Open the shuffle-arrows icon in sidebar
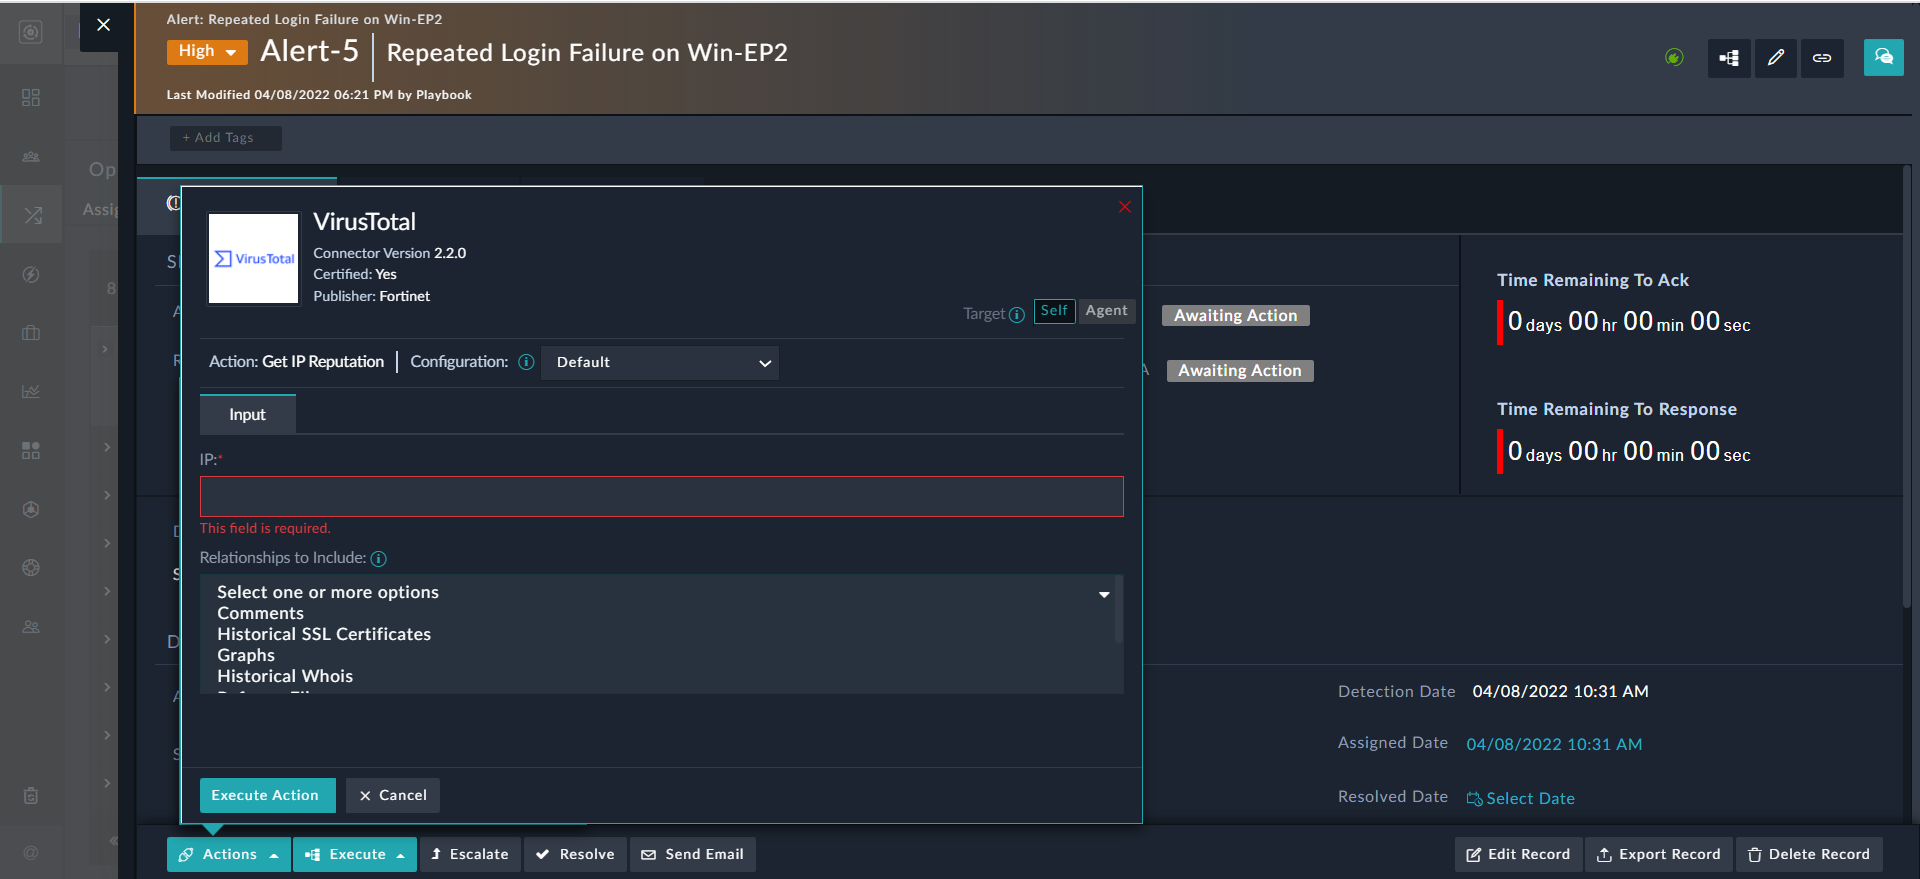 pyautogui.click(x=31, y=215)
